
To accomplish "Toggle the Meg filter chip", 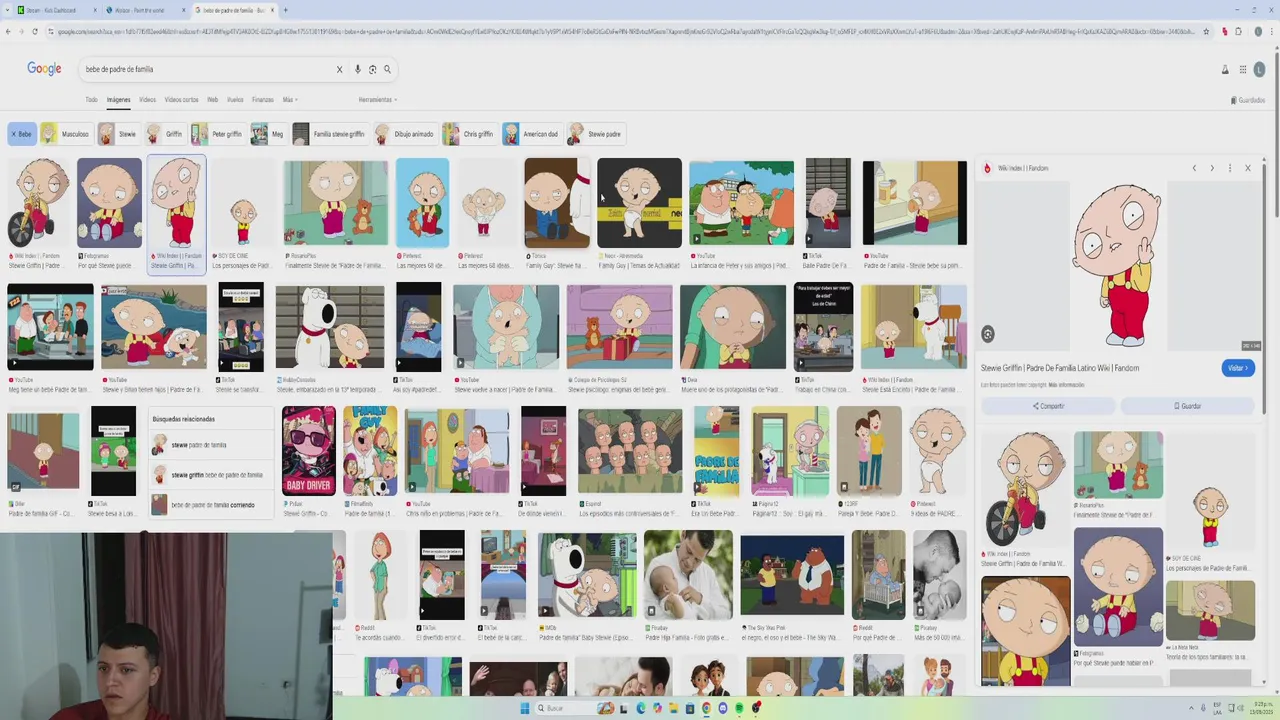I will tap(268, 134).
